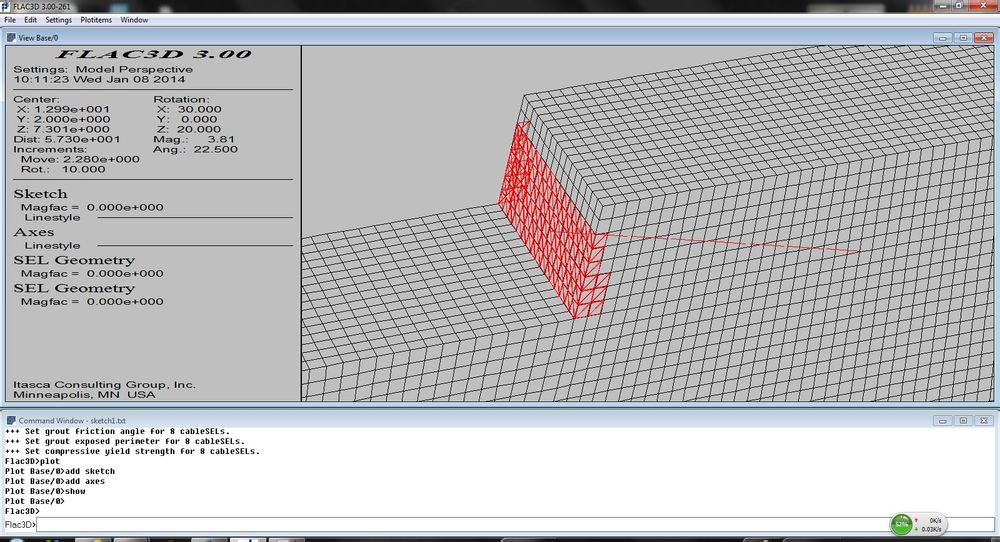Click the Sketch 'Linestyle' label
Viewport: 1000px width, 542px height.
(52, 217)
